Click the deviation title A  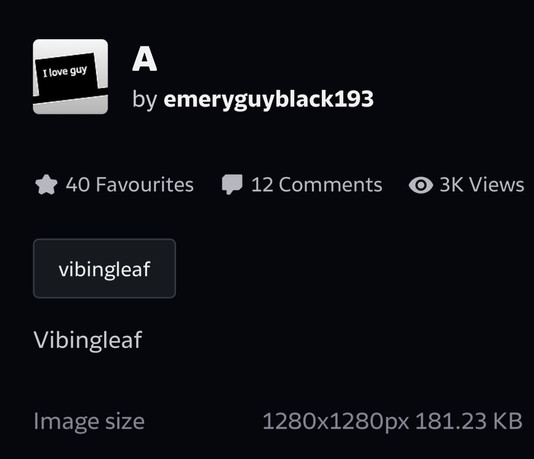coord(144,59)
